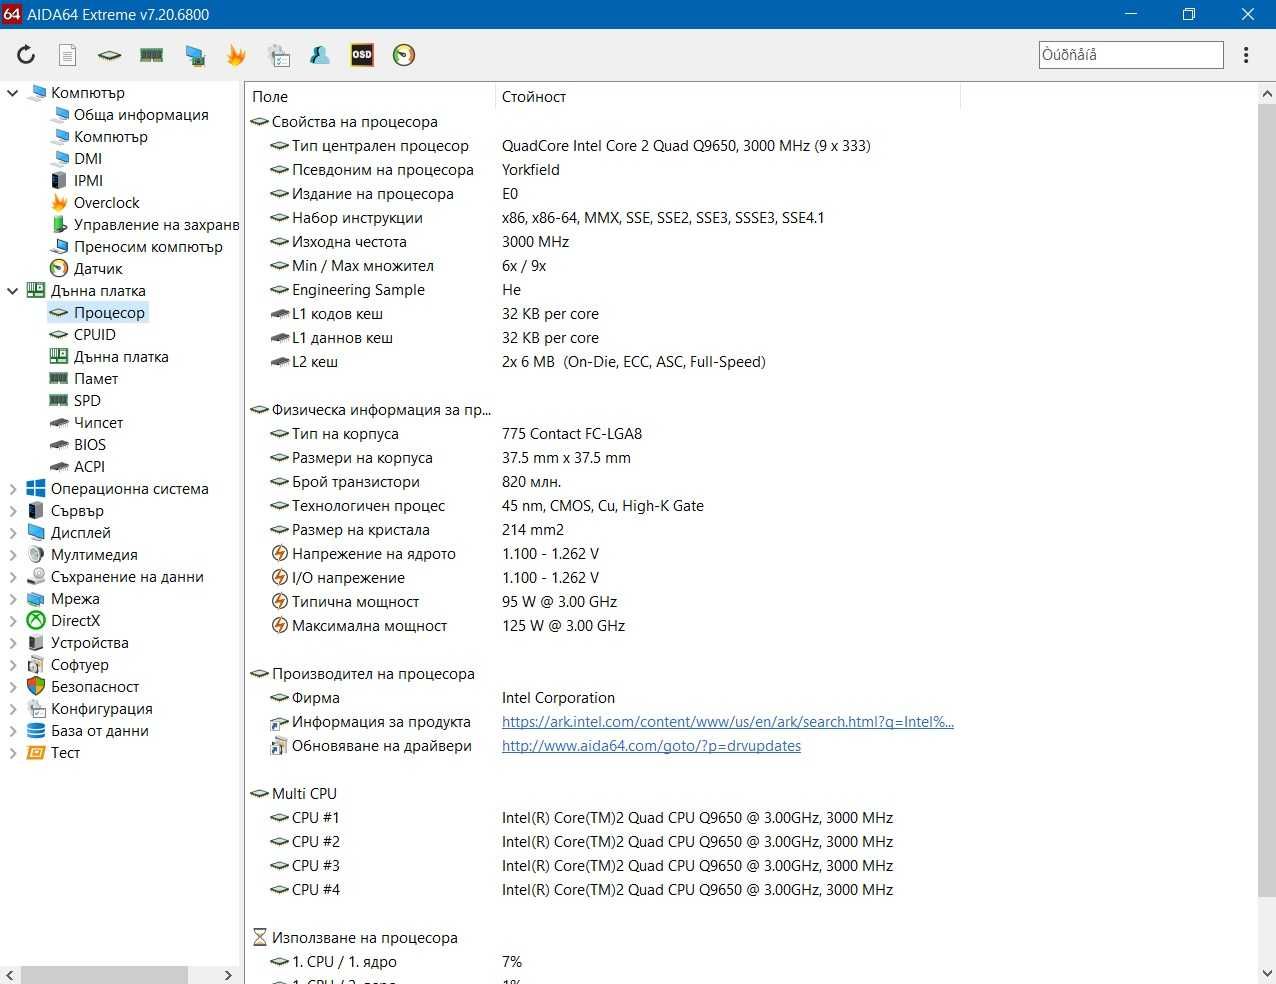Image resolution: width=1276 pixels, height=984 pixels.
Task: Open the Overclock tree item
Action: click(x=107, y=203)
